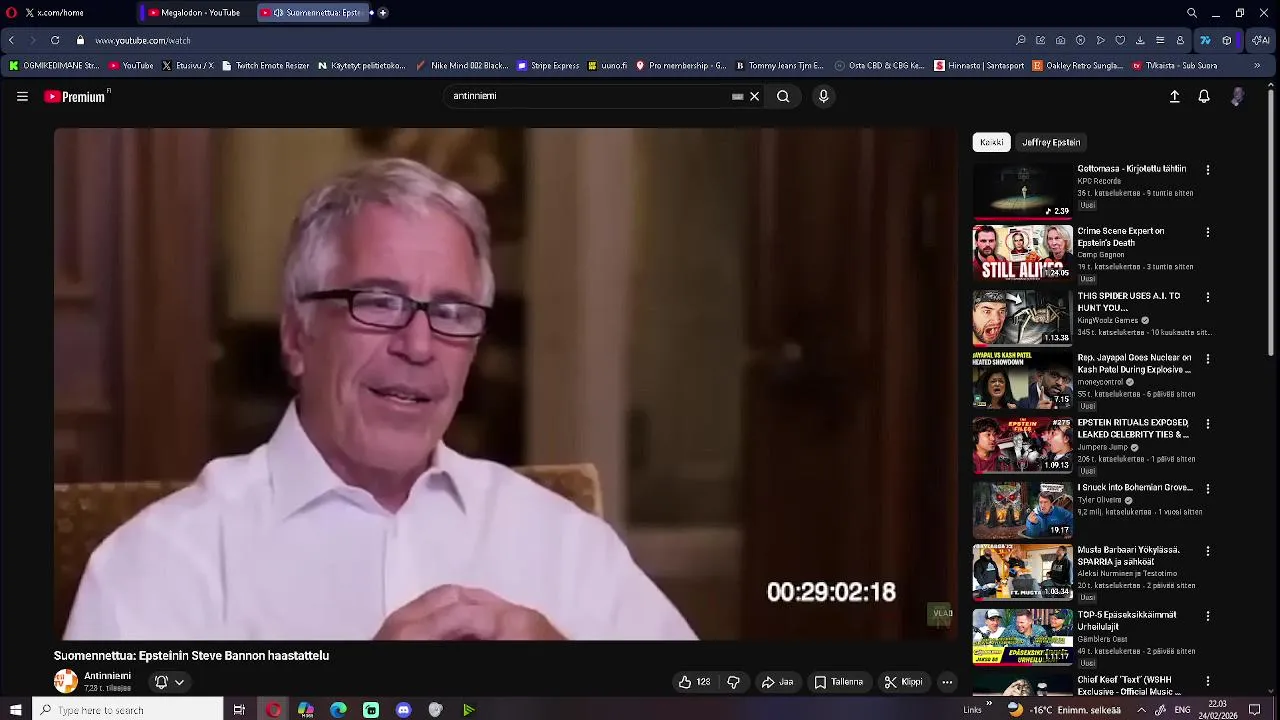Show hidden system tray icons
Screen dimensions: 1280x720
coord(1141,710)
